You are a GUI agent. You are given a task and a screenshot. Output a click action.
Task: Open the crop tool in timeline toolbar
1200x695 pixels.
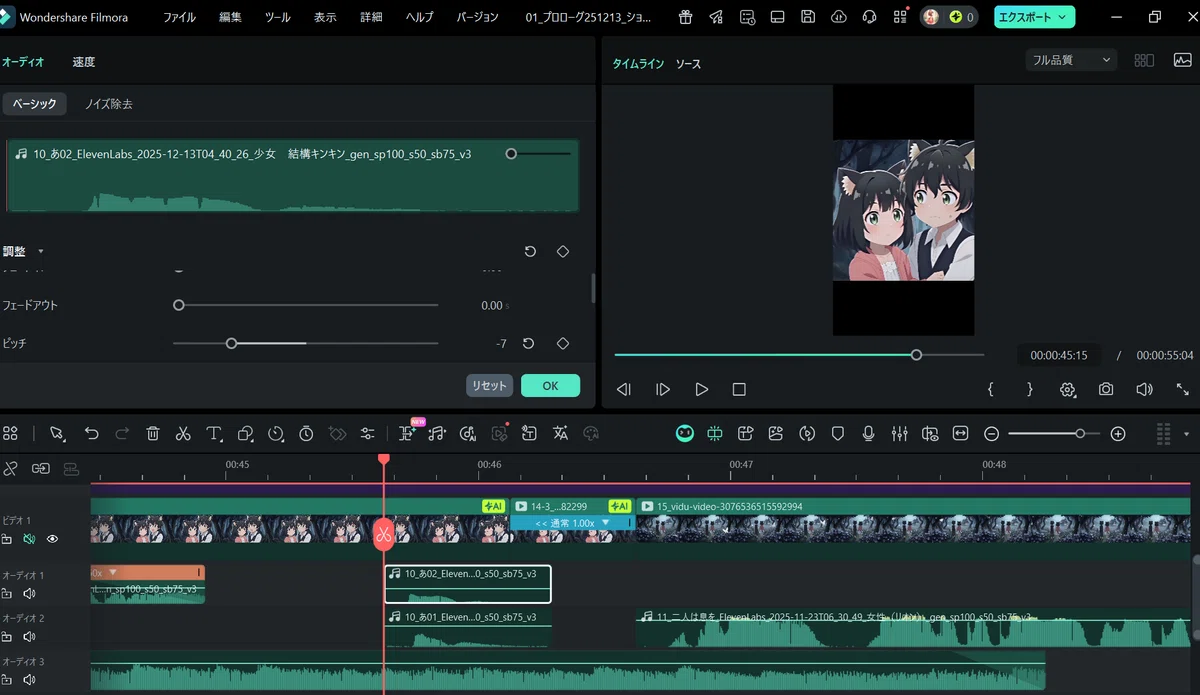pyautogui.click(x=245, y=434)
